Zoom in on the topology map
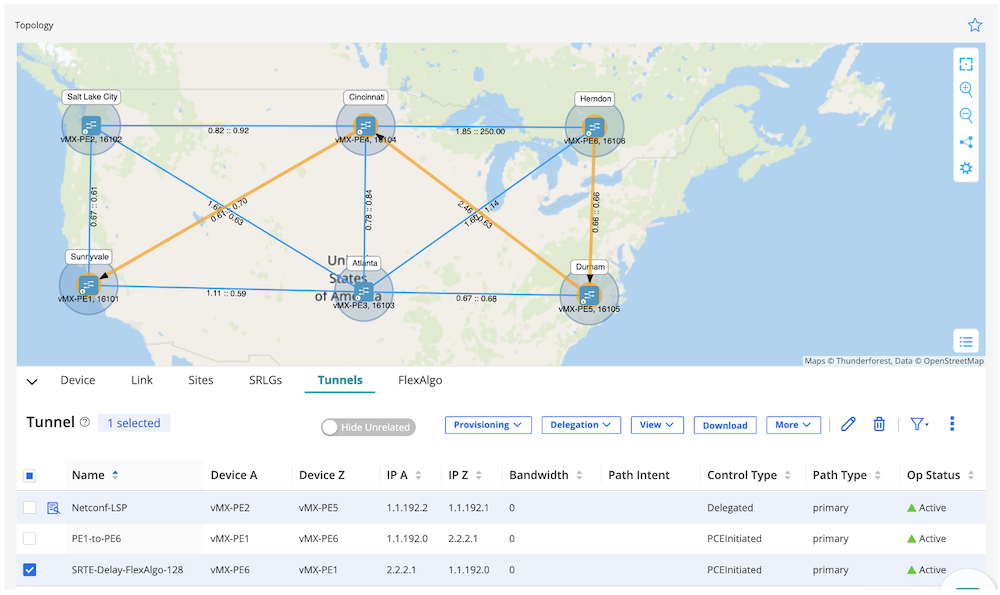The image size is (1000, 595). pyautogui.click(x=966, y=90)
